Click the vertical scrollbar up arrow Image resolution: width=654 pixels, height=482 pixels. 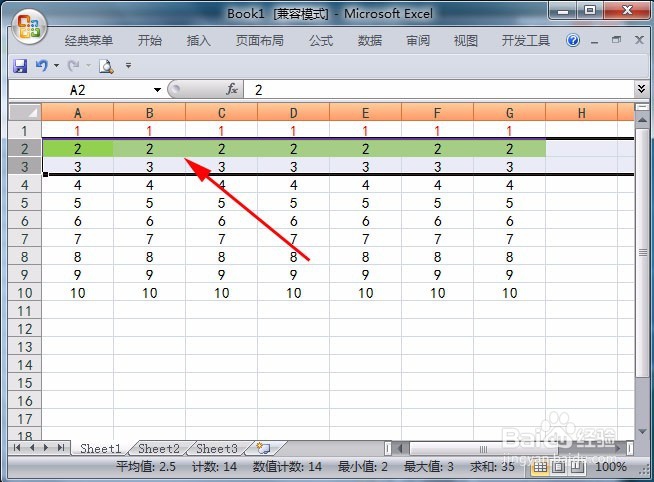641,120
